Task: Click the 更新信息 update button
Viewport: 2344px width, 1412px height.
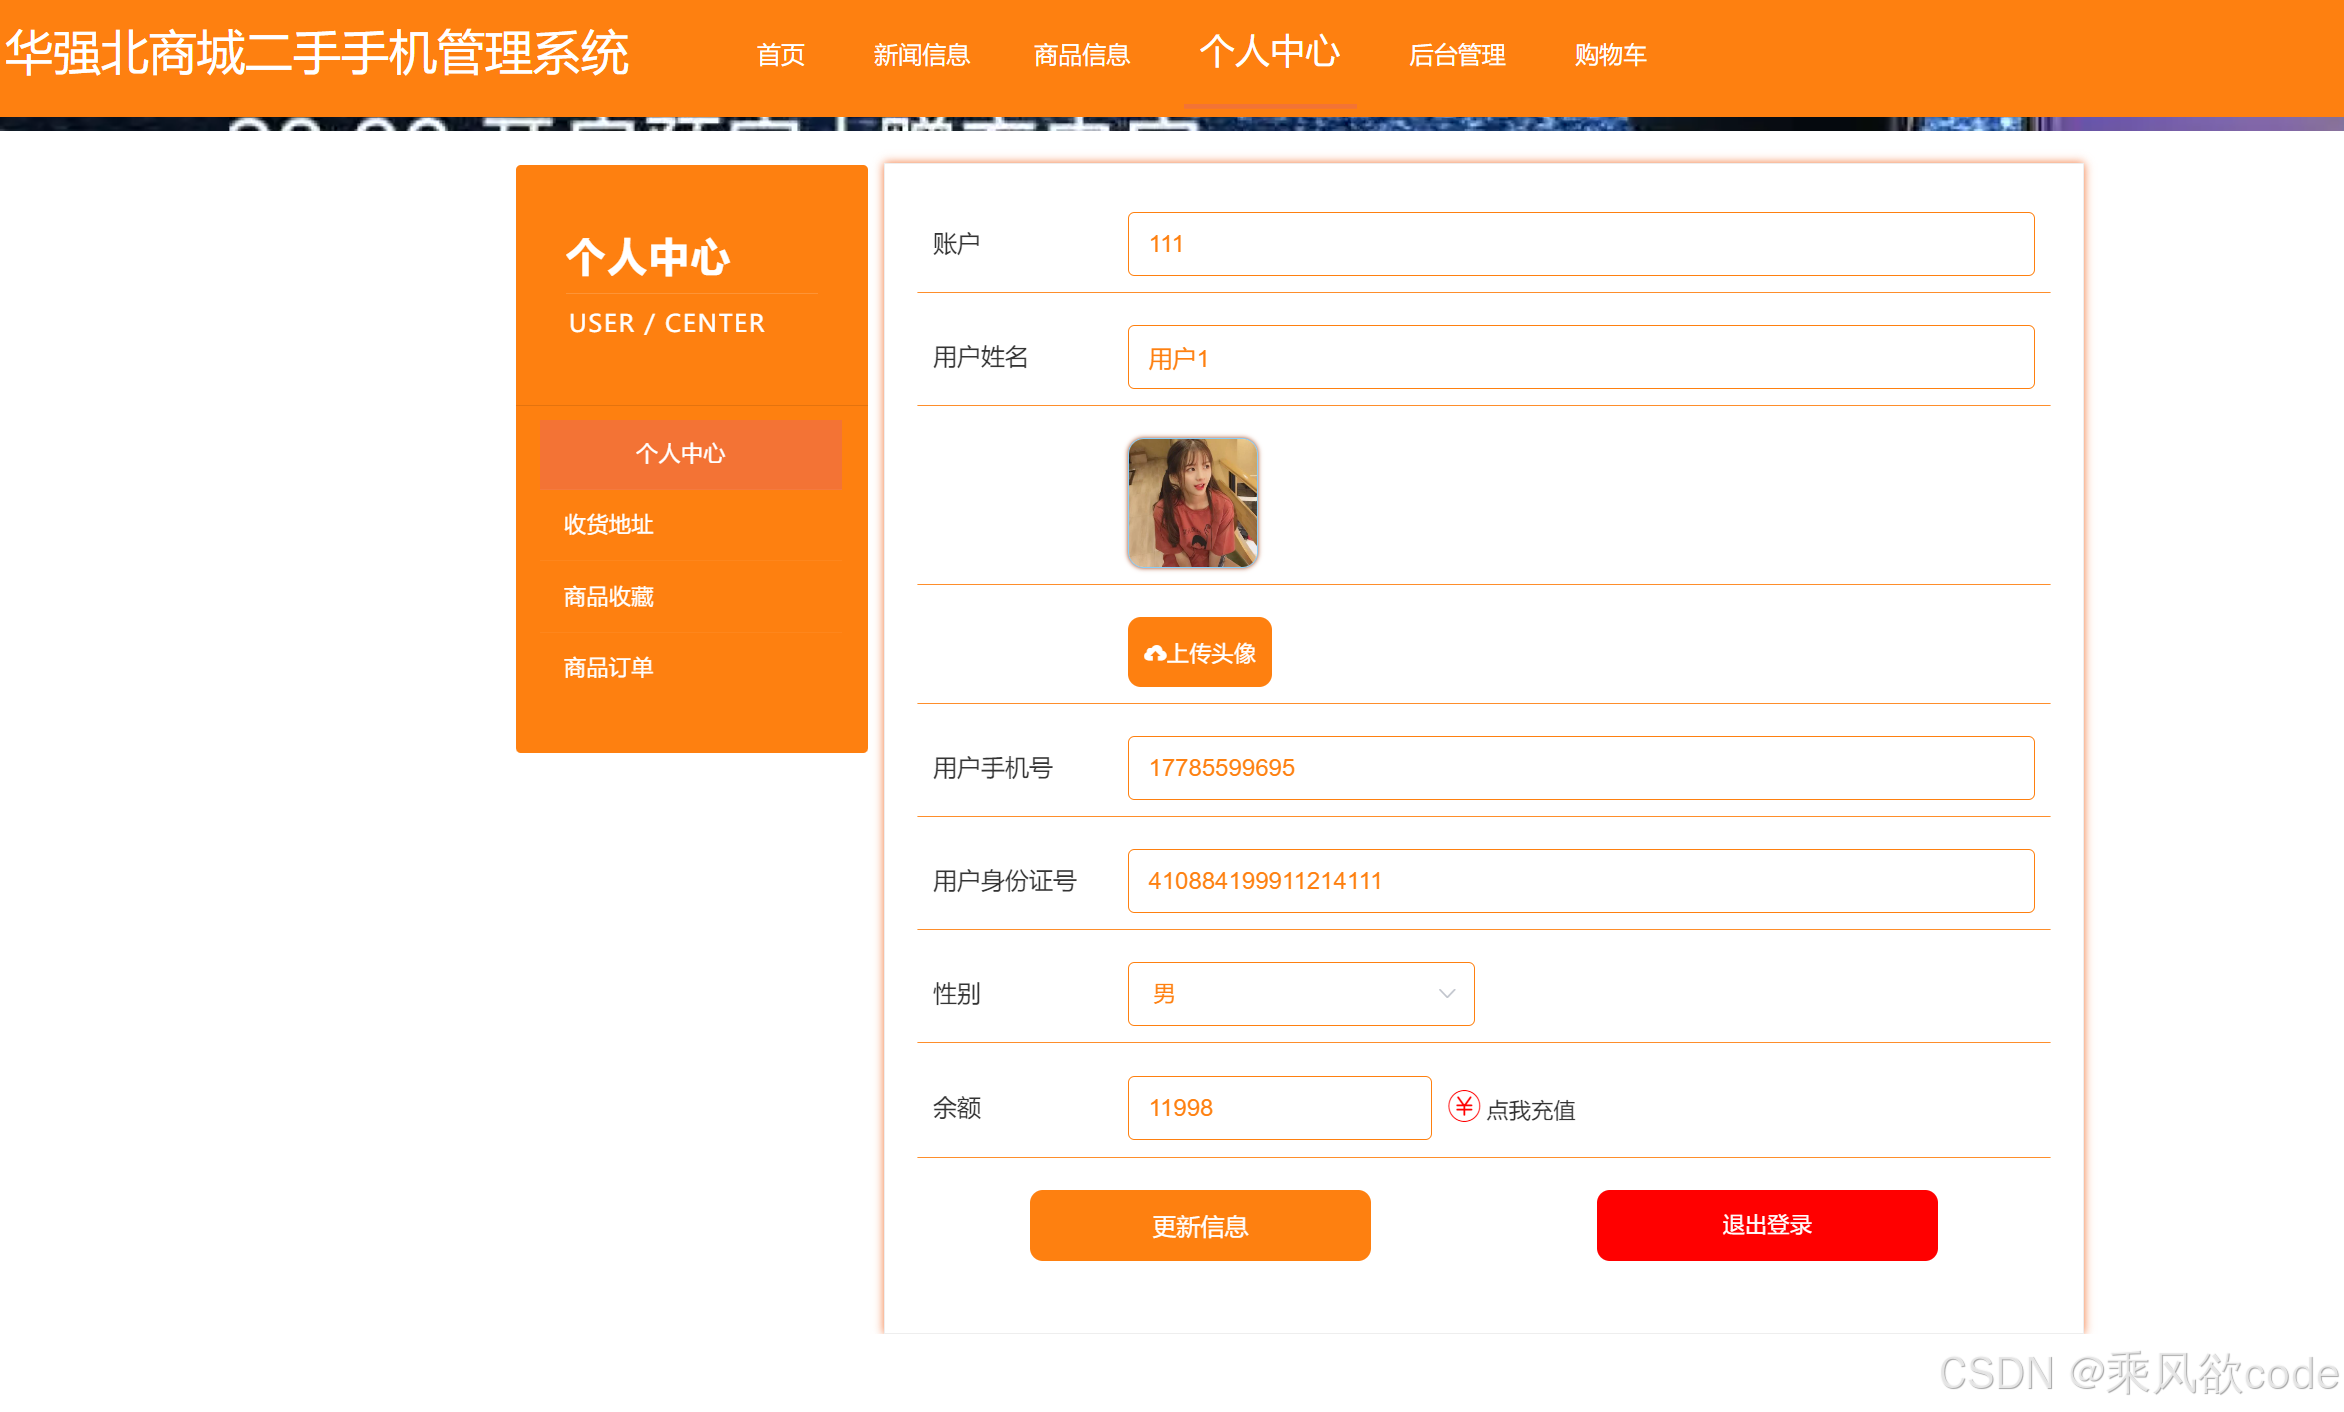Action: [1199, 1225]
